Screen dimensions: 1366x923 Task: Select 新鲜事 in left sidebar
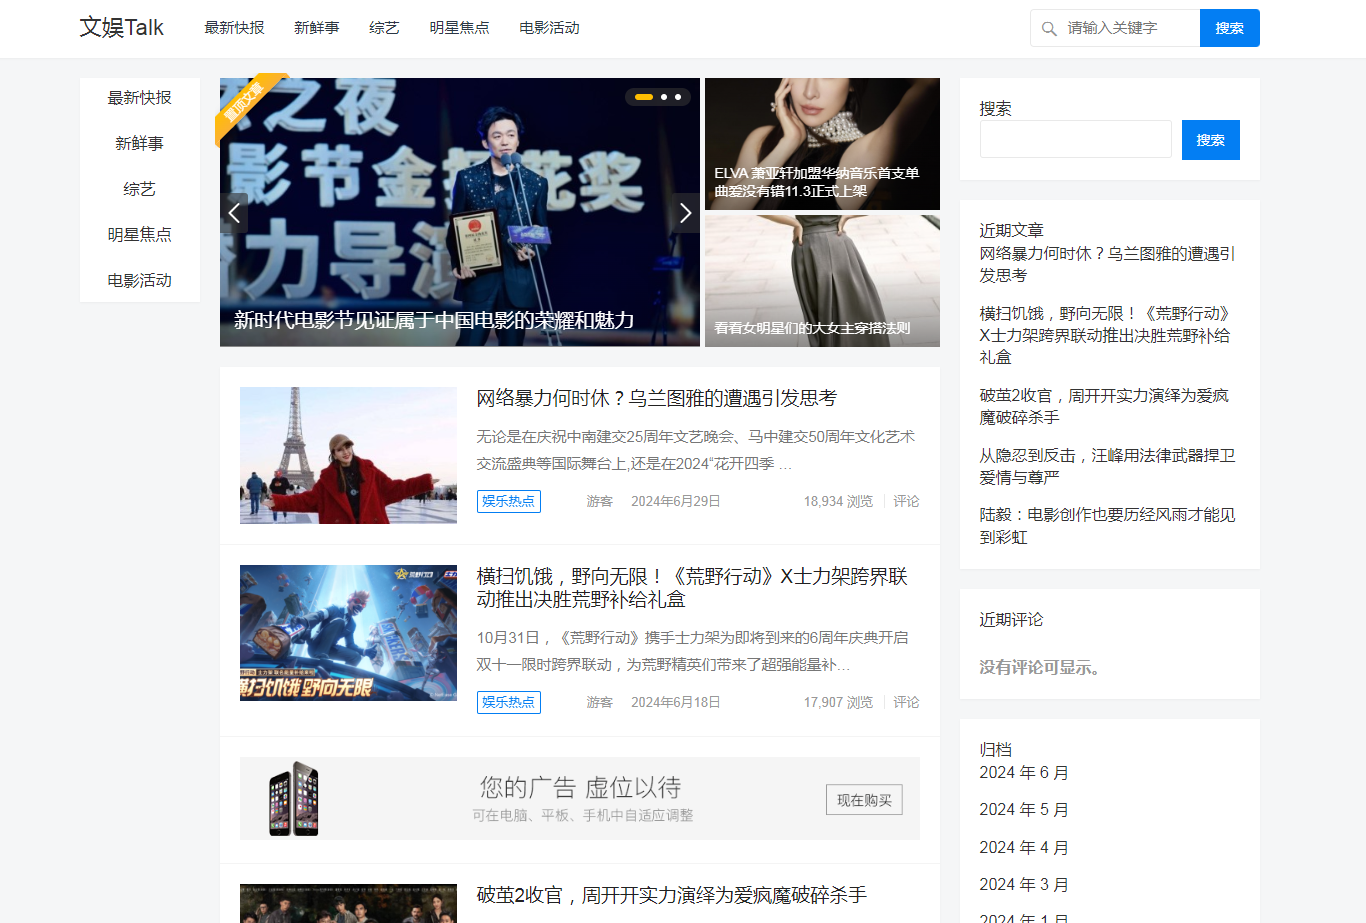(x=140, y=144)
